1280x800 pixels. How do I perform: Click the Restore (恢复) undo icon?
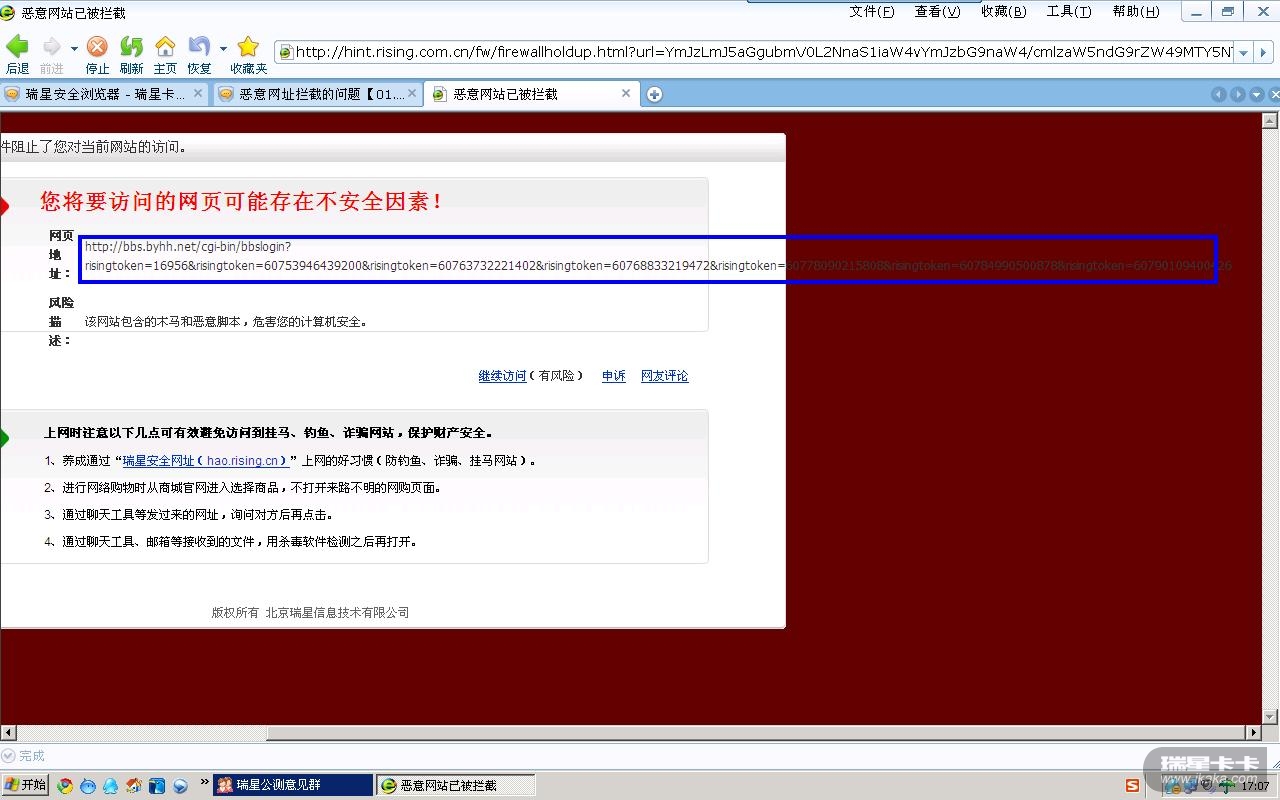199,47
